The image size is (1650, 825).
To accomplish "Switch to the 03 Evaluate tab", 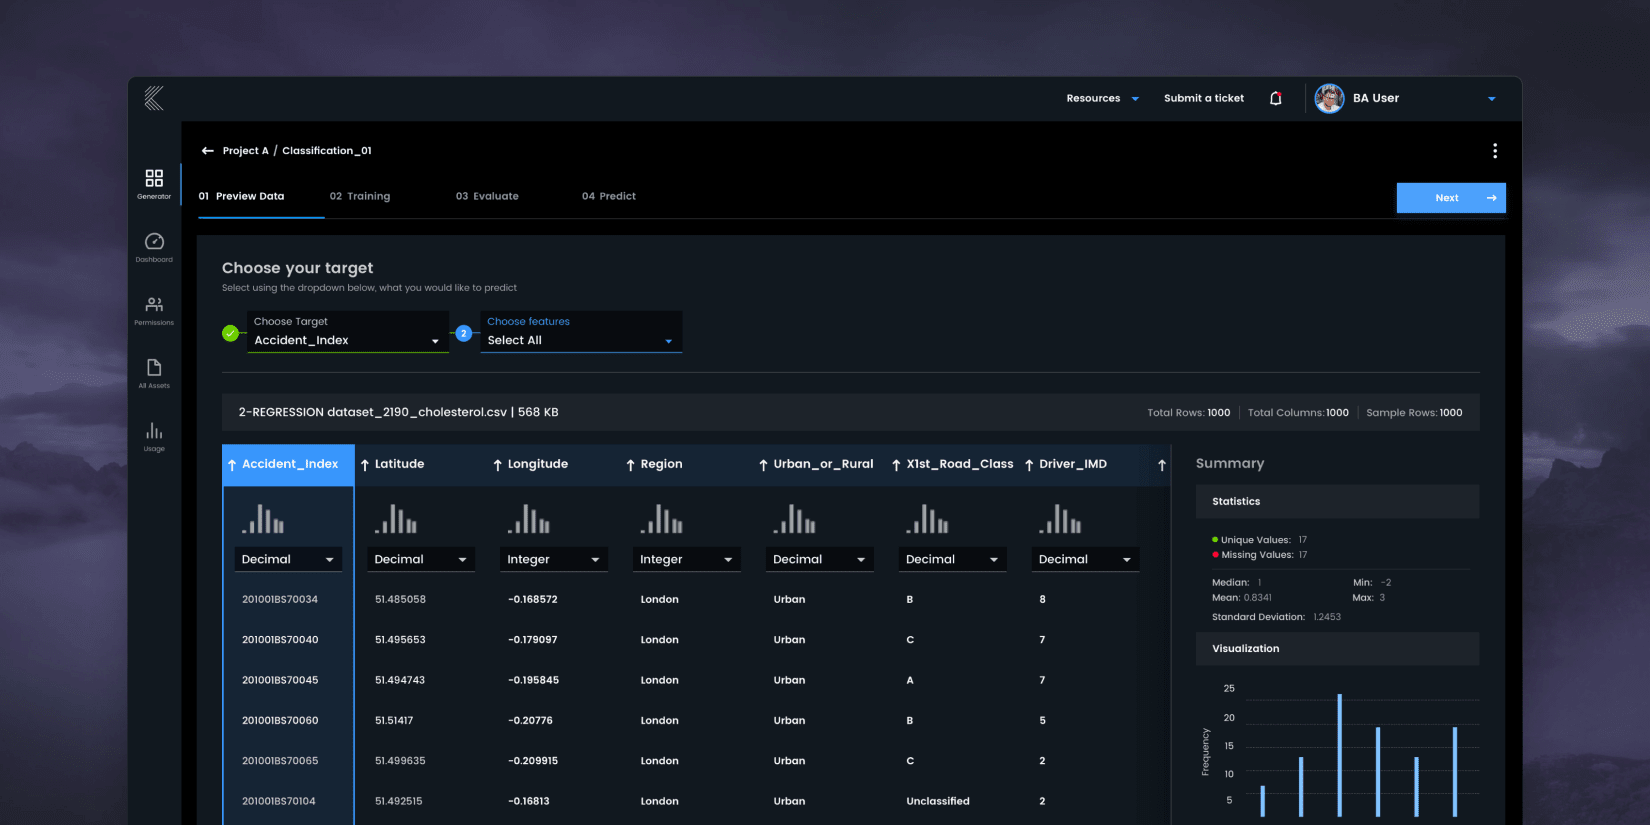I will [487, 196].
